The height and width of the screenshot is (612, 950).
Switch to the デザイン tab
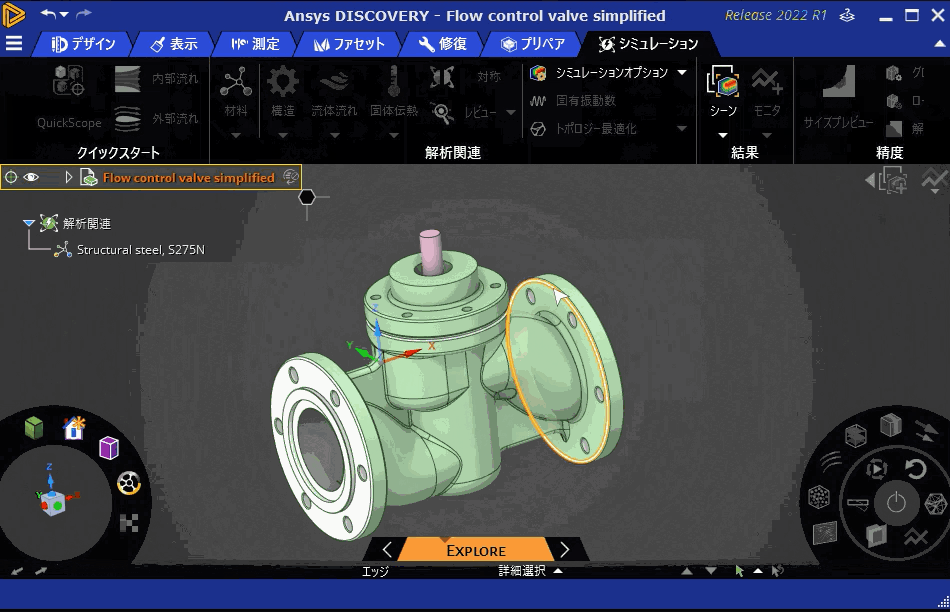point(83,44)
